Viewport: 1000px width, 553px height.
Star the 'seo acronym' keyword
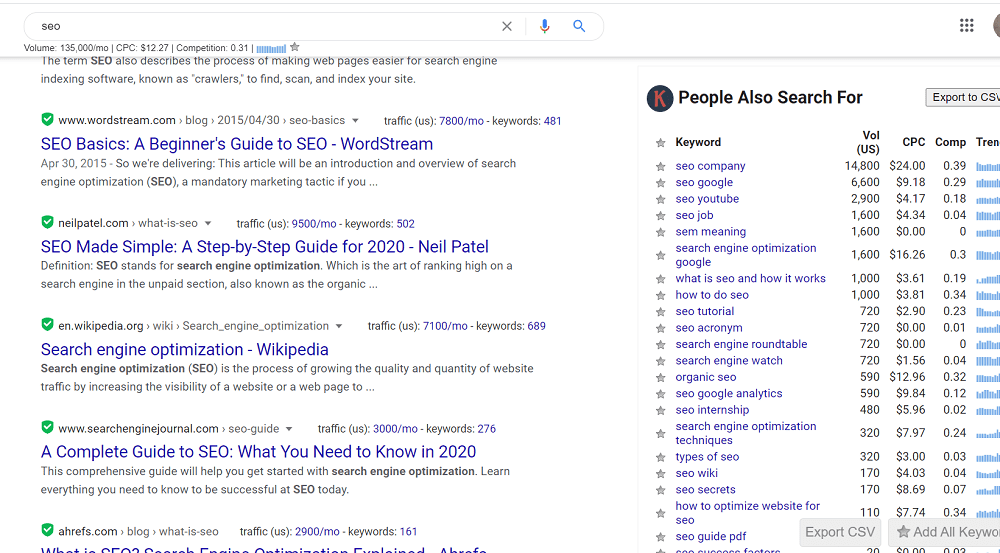point(661,329)
